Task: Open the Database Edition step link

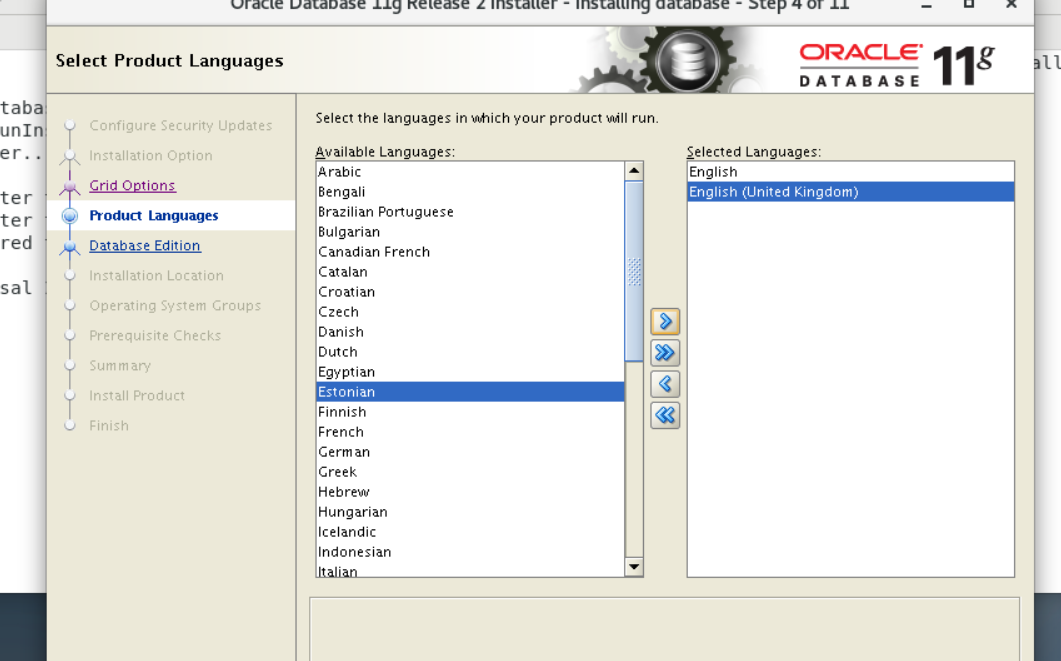Action: click(x=145, y=246)
